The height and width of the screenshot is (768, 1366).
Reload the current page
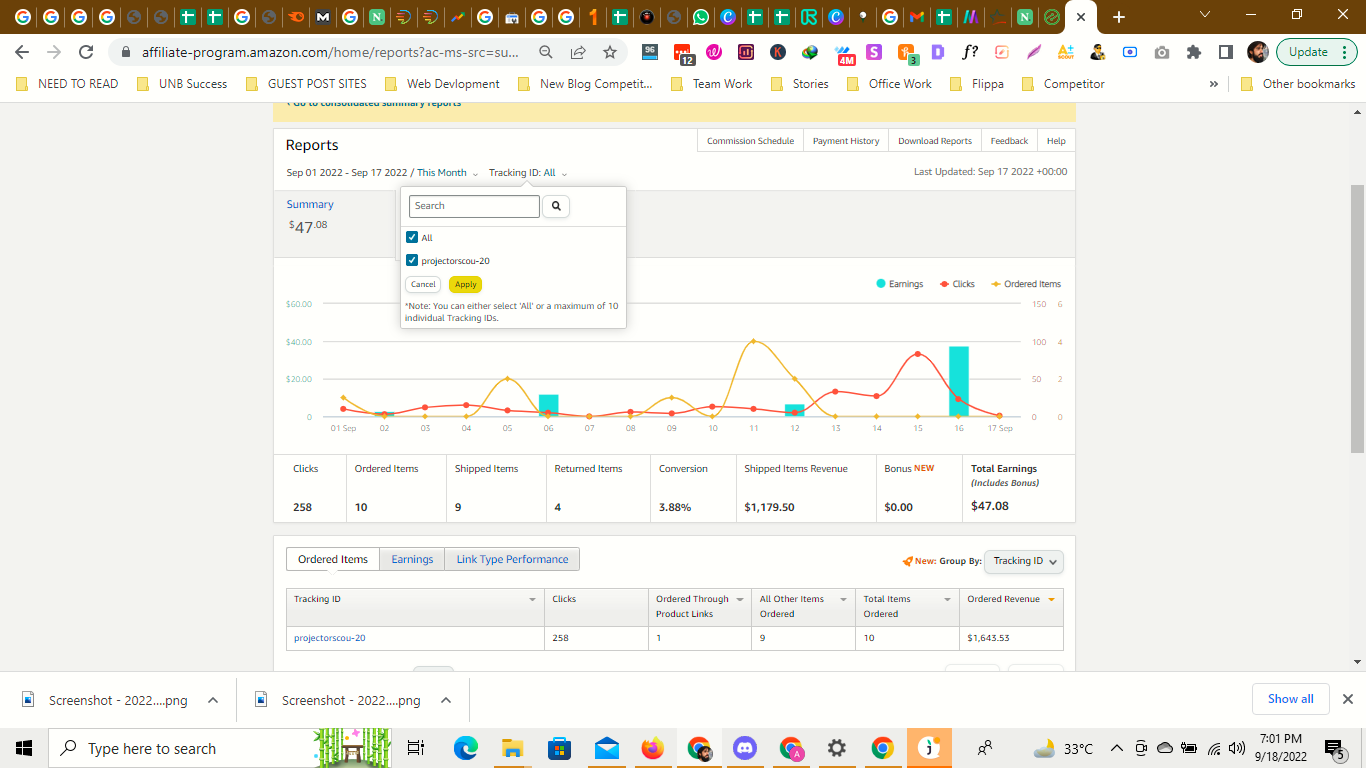click(x=86, y=52)
